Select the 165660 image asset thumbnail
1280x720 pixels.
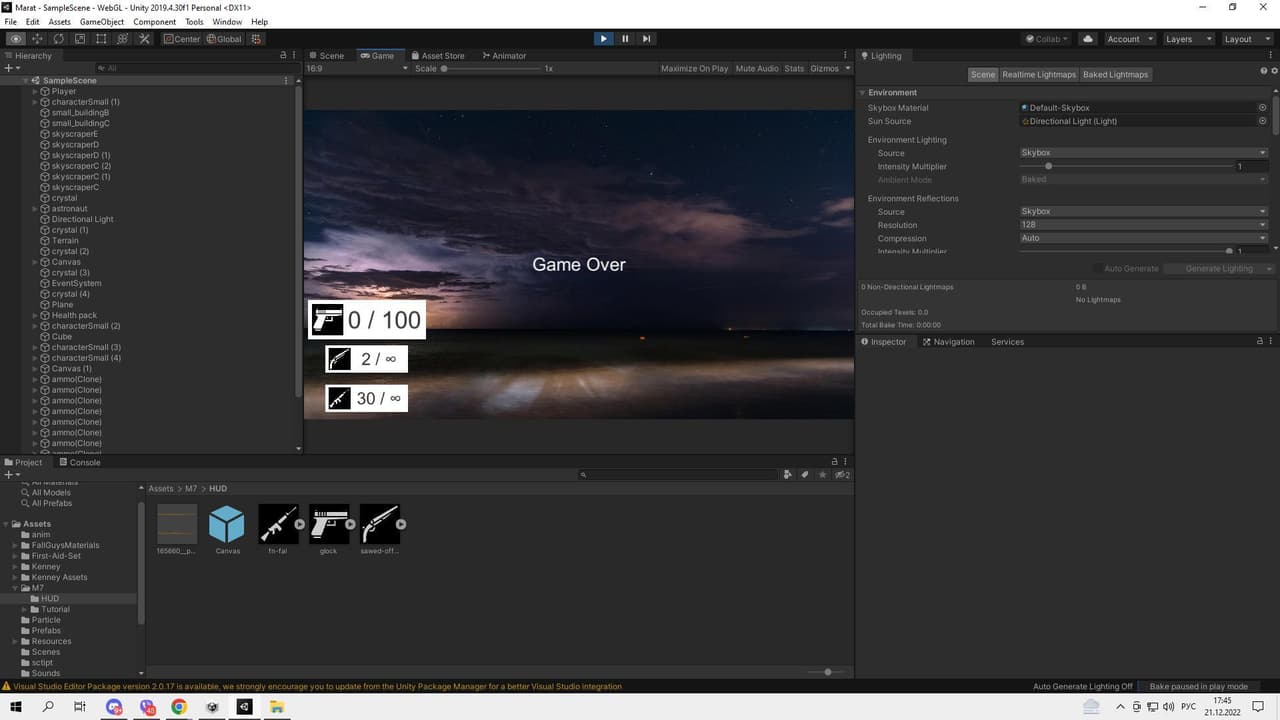(177, 524)
